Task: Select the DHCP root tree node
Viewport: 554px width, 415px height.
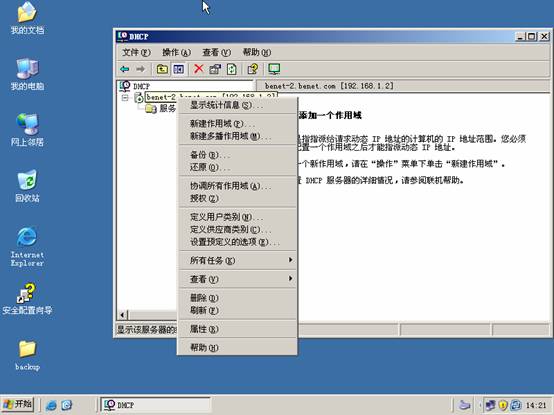Action: click(x=141, y=86)
